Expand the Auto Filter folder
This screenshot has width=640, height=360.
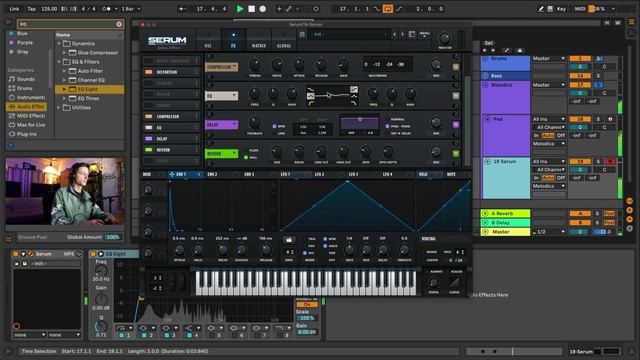click(x=64, y=71)
